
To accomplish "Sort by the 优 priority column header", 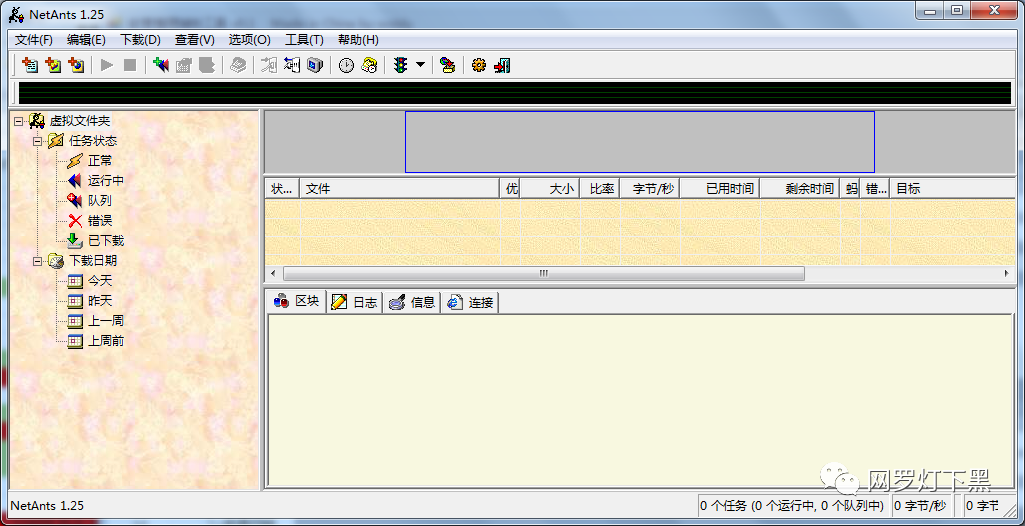I will pos(510,189).
